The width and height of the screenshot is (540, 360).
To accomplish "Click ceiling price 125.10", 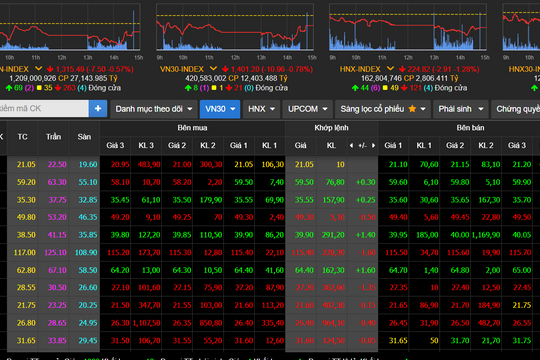I will 55,253.
